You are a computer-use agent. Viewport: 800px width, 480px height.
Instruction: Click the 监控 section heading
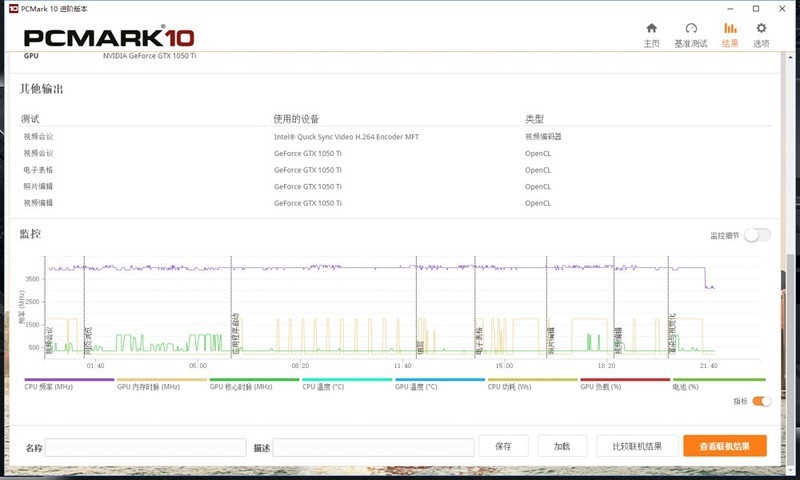tap(30, 234)
